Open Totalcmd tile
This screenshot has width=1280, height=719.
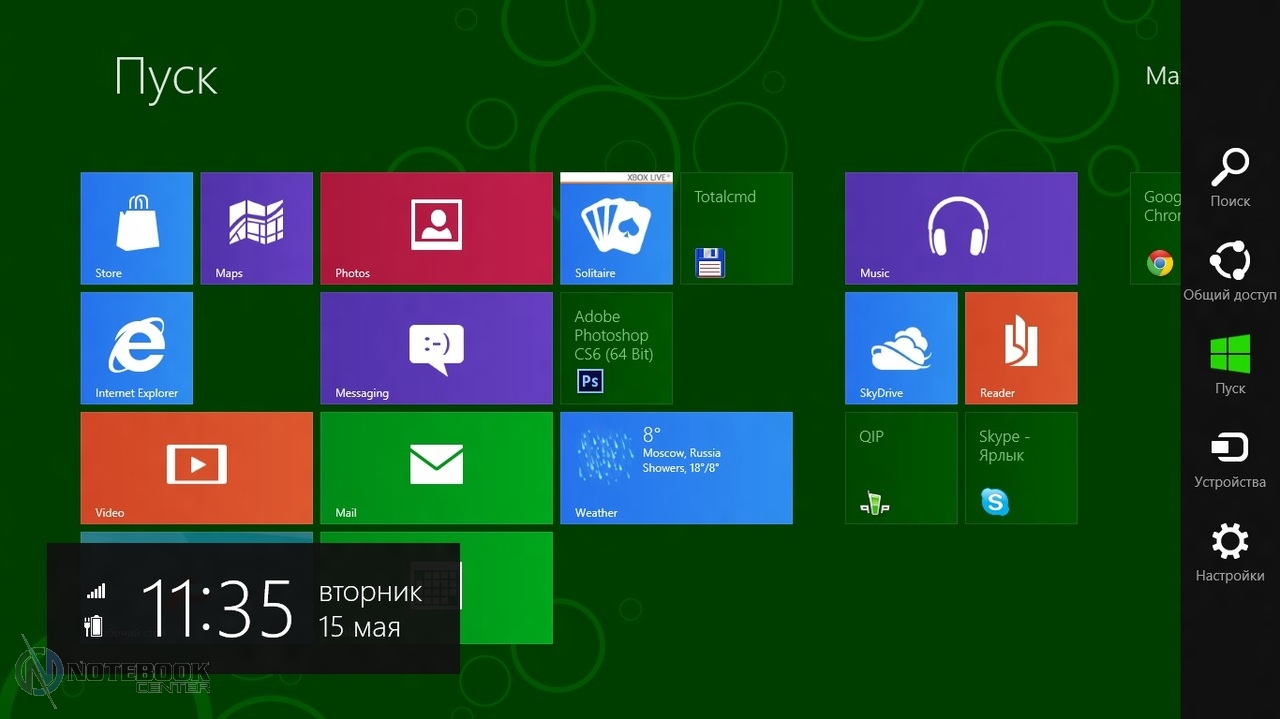point(736,228)
